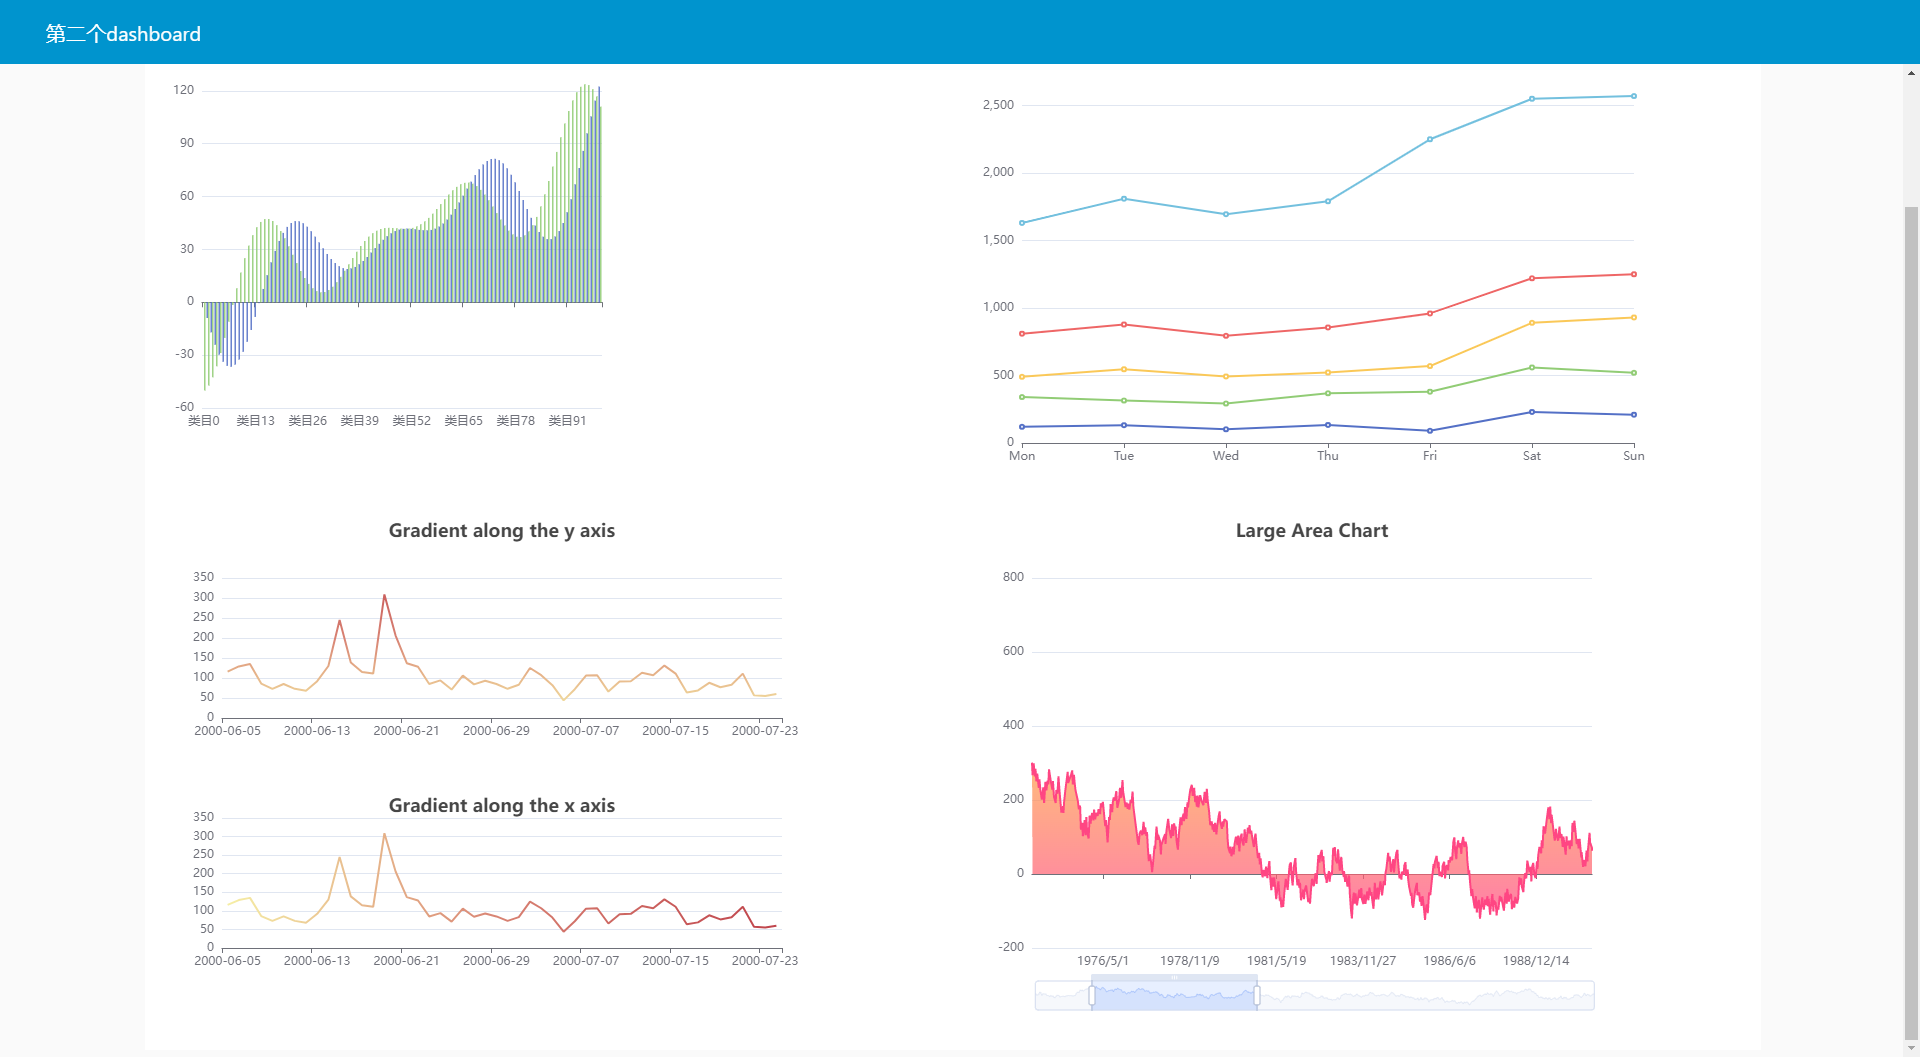This screenshot has width=1920, height=1057.
Task: Click the Mon label on weekday line chart
Action: [x=1021, y=455]
